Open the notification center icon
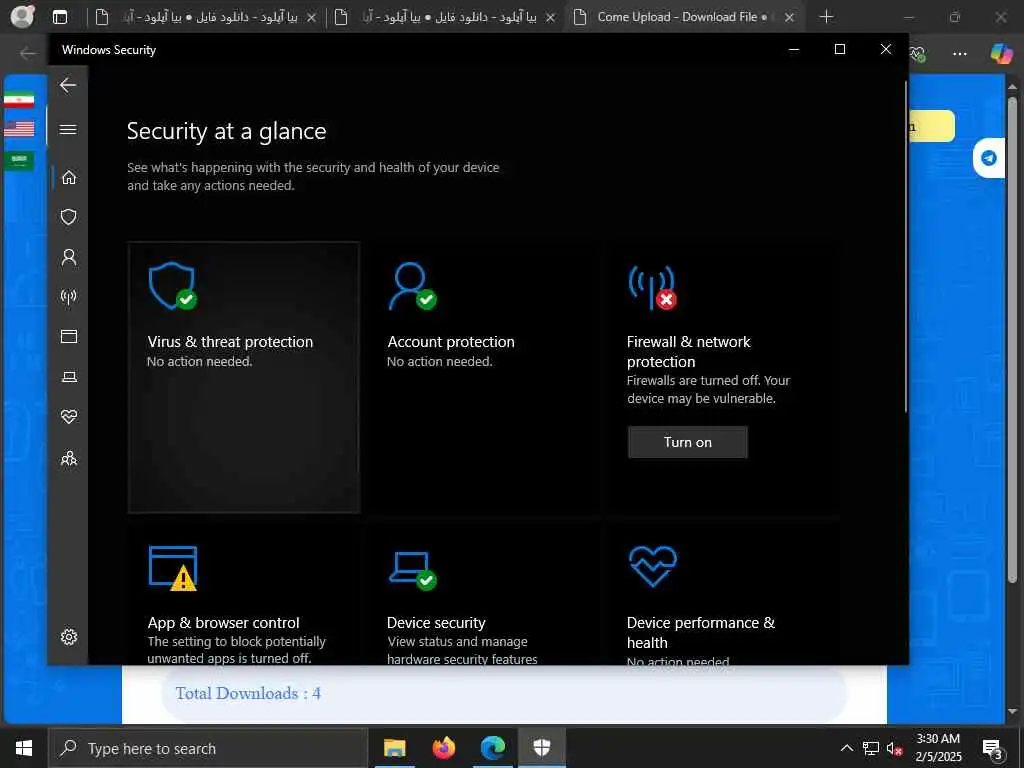1024x768 pixels. [x=993, y=748]
